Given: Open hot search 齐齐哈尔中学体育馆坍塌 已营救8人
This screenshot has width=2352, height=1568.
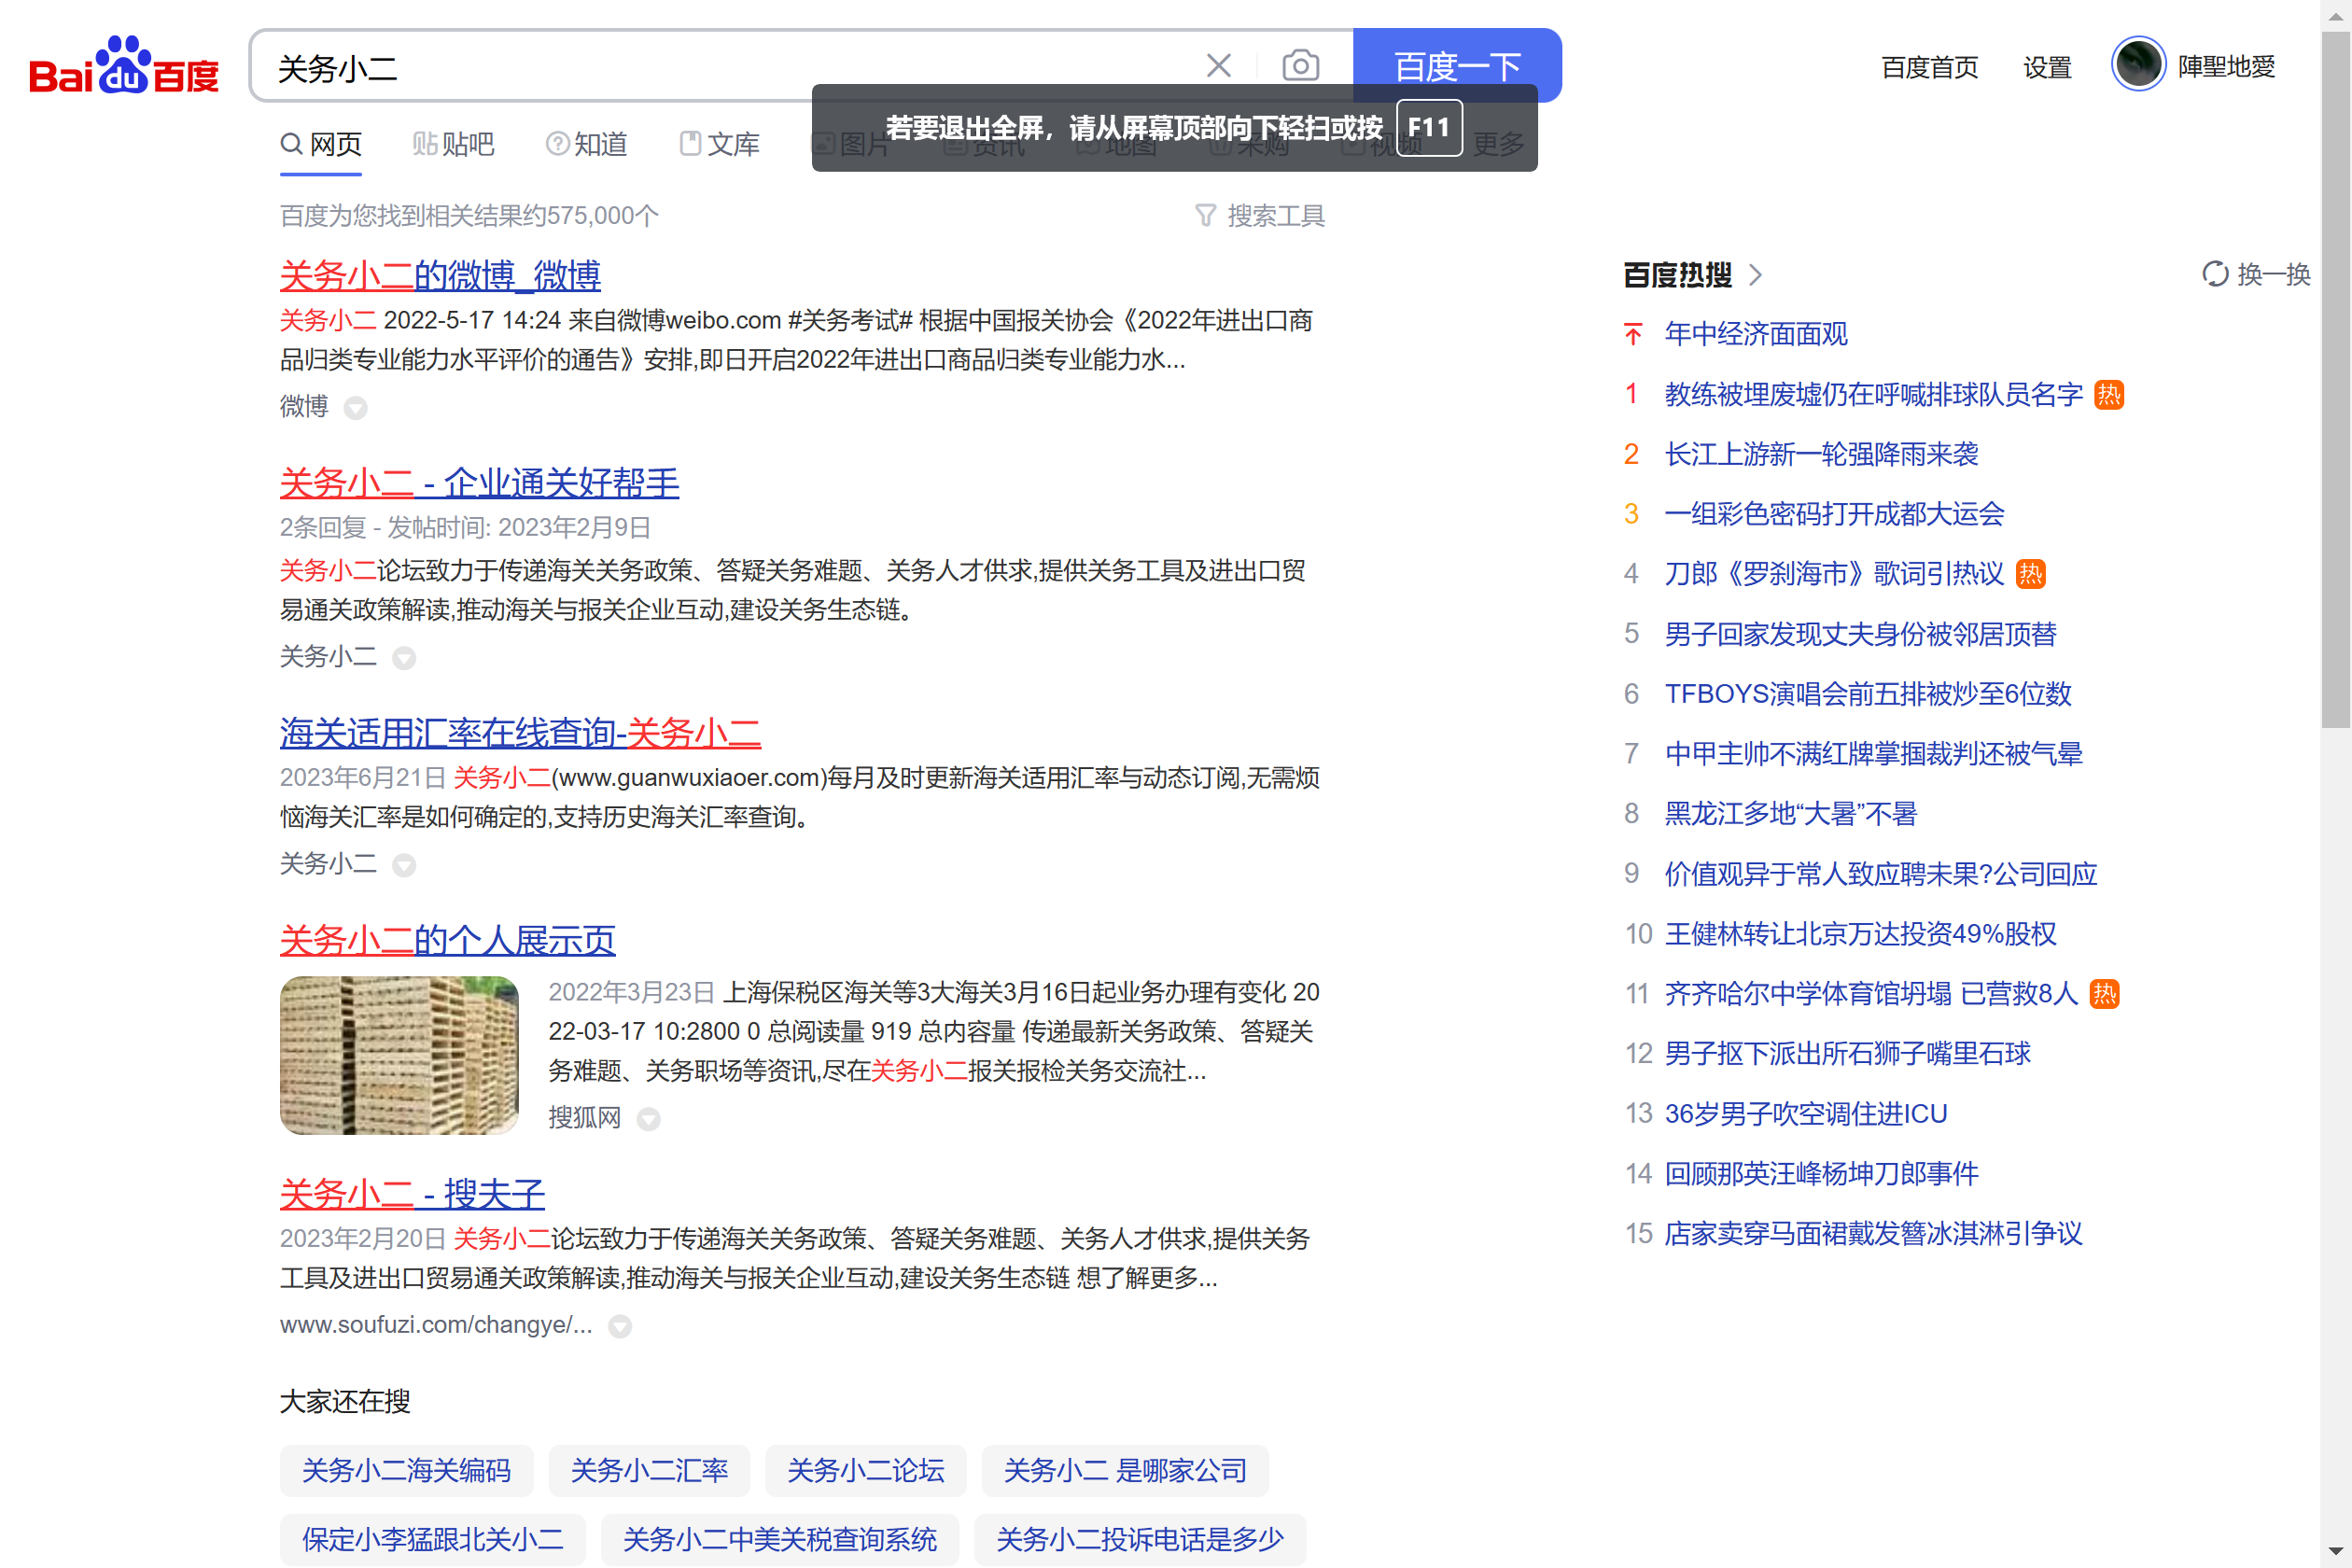Looking at the screenshot, I should pyautogui.click(x=1871, y=994).
